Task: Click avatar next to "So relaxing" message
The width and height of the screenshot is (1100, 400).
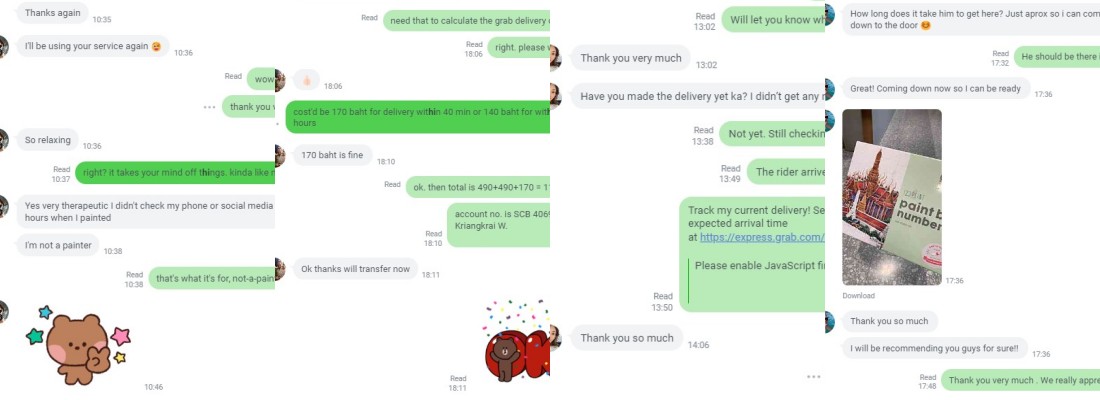Action: [x=4, y=140]
